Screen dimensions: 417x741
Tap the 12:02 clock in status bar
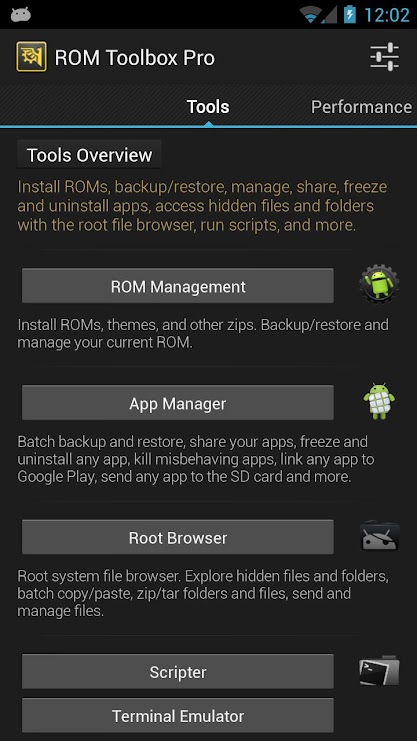[x=386, y=15]
